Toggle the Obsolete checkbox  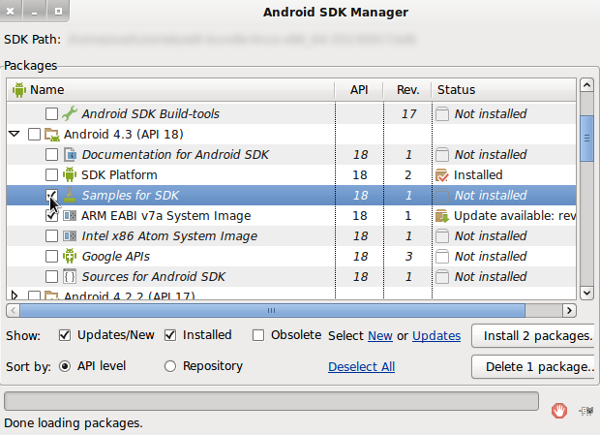(x=259, y=335)
